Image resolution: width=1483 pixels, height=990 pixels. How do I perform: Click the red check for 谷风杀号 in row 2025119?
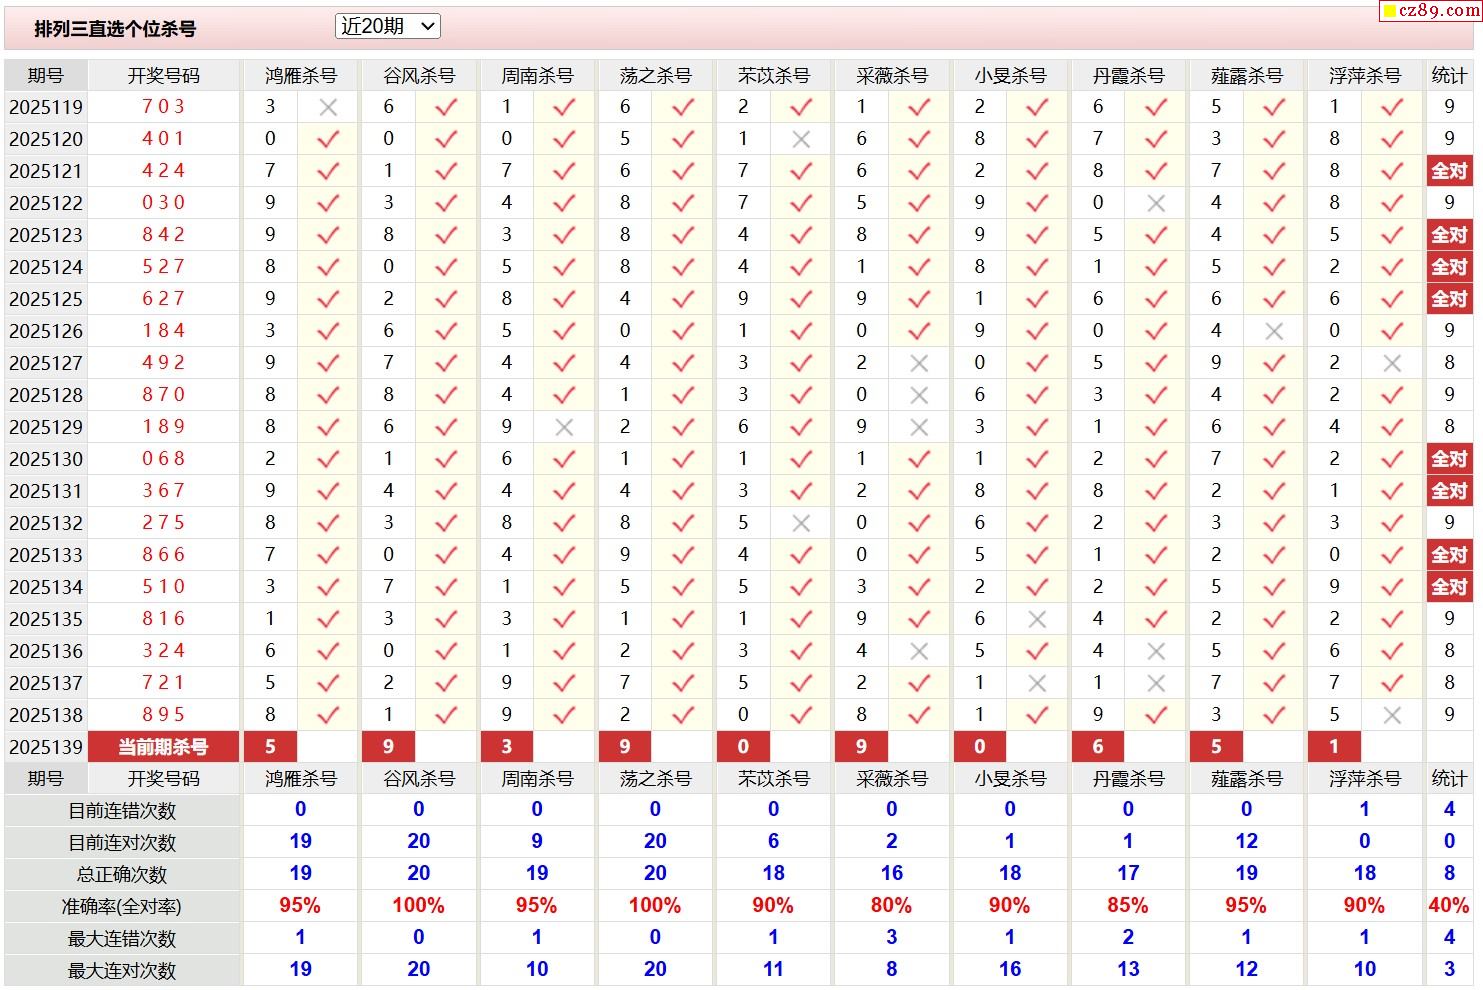point(446,107)
